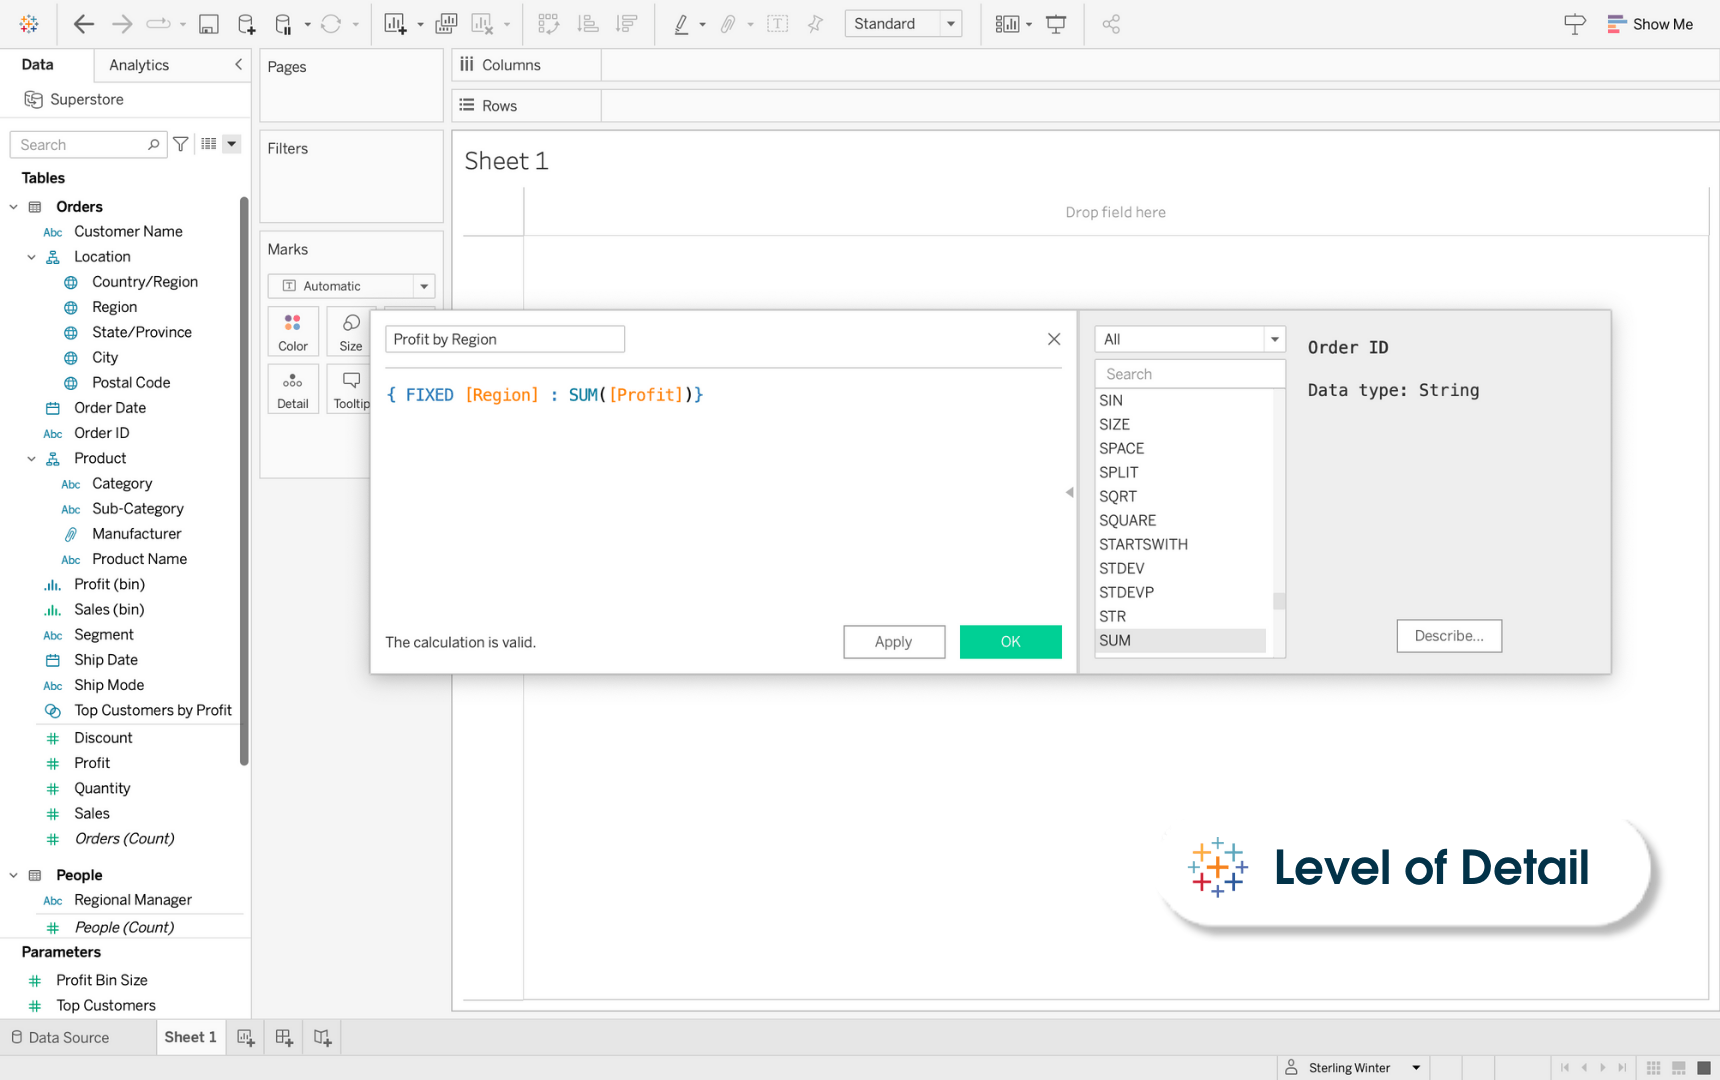Click the swap rows and columns icon

tap(549, 23)
